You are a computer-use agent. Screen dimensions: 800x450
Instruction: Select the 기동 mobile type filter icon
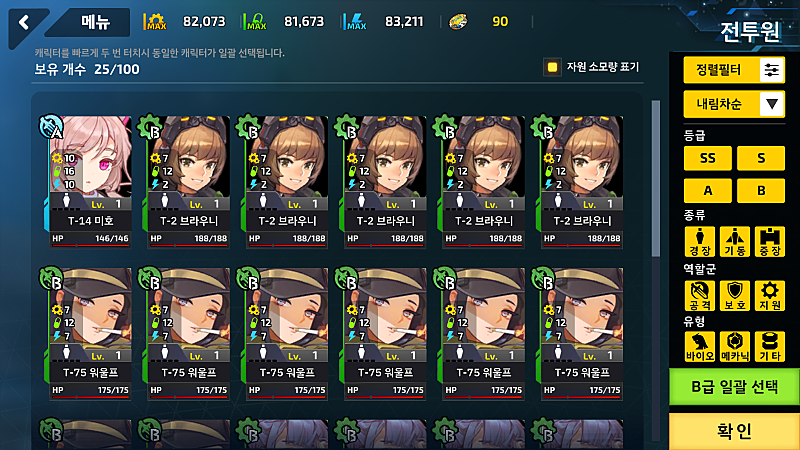point(735,242)
